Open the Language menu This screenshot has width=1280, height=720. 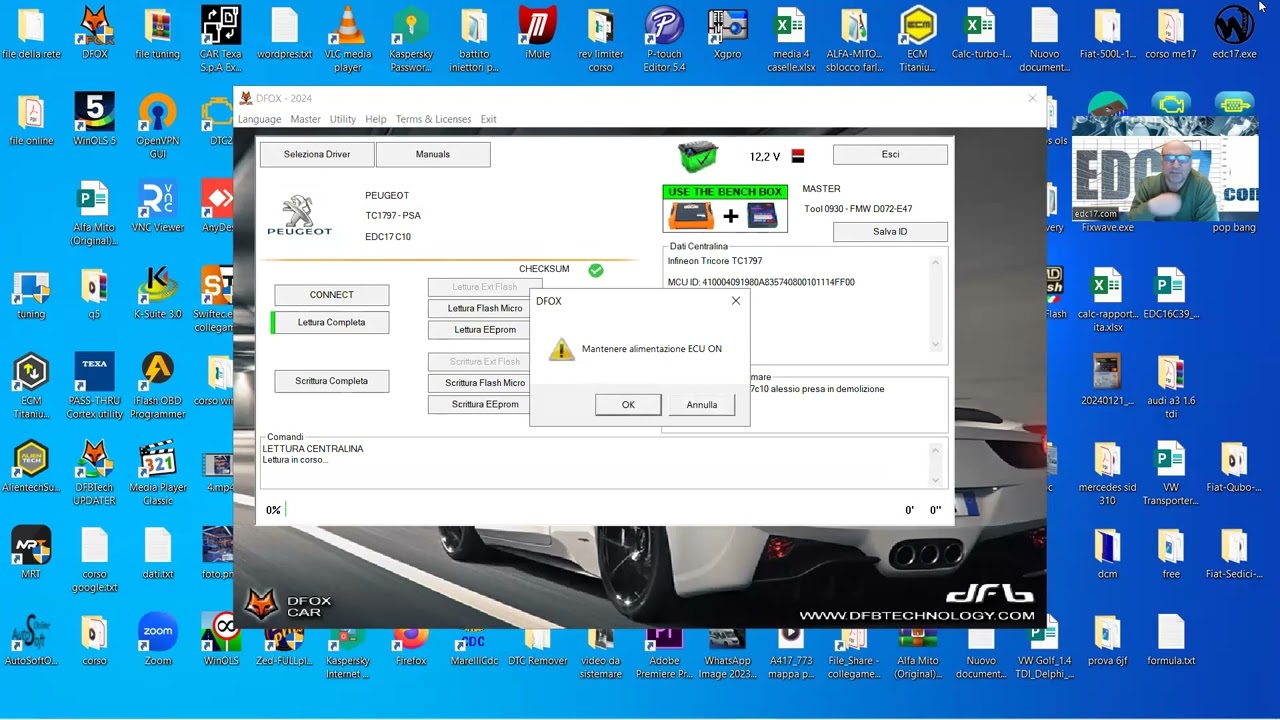coord(259,119)
